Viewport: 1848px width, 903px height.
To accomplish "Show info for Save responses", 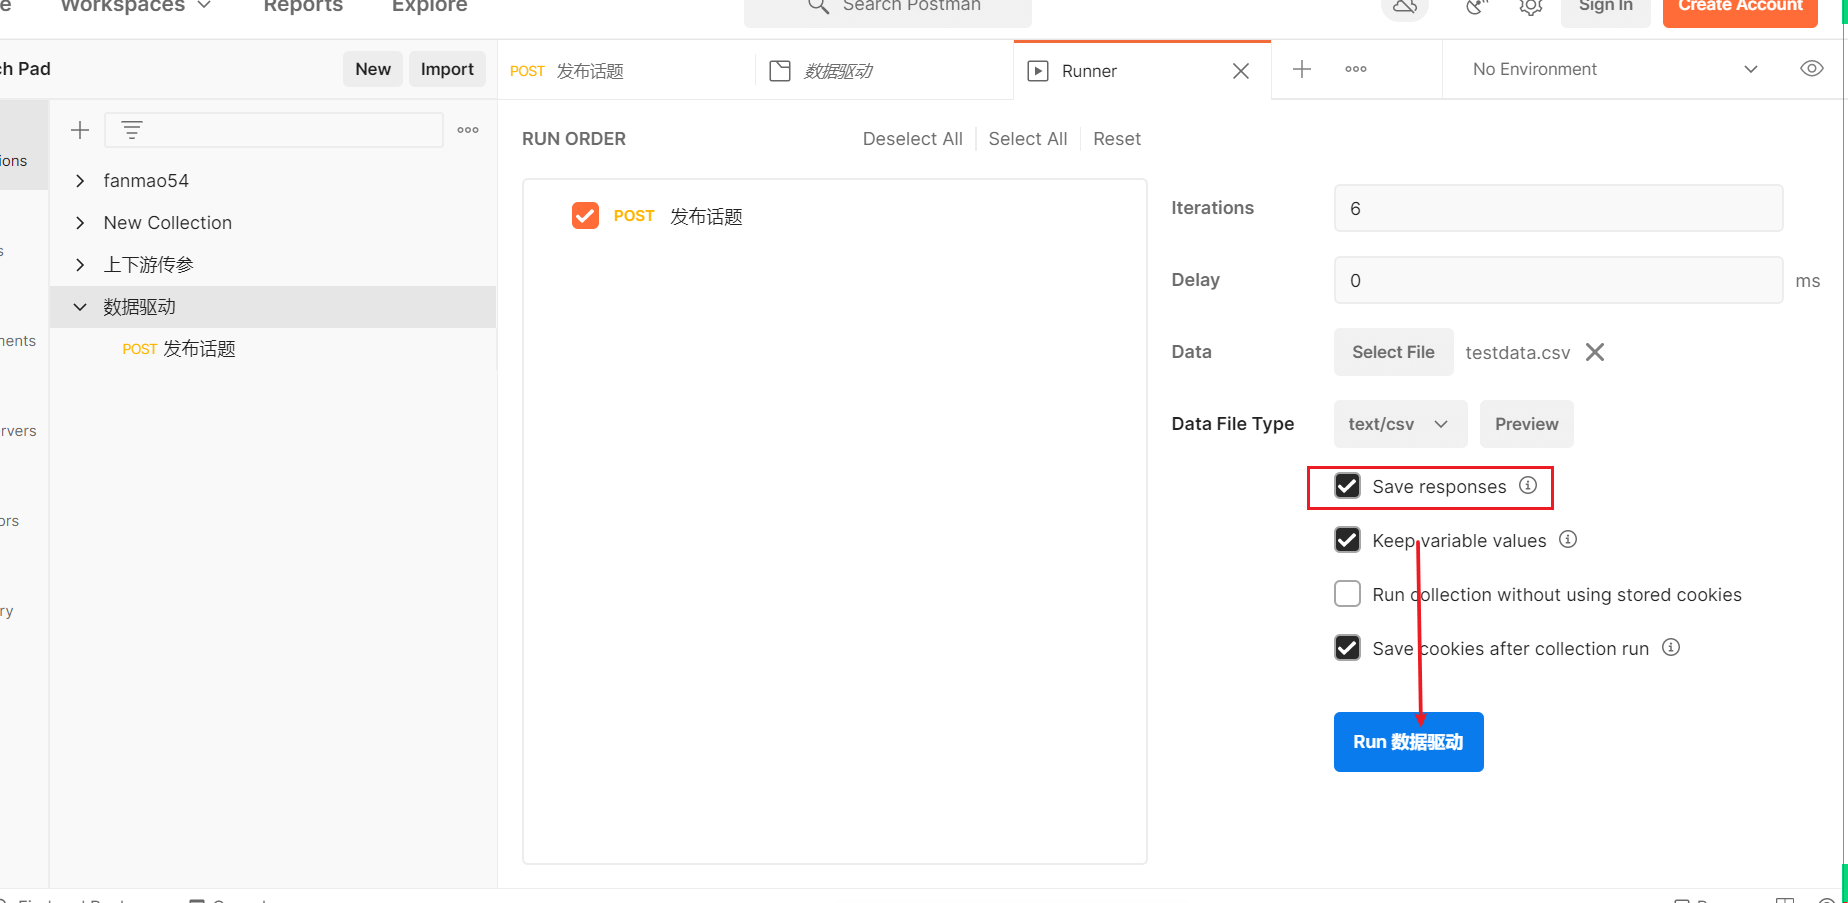I will [1528, 485].
